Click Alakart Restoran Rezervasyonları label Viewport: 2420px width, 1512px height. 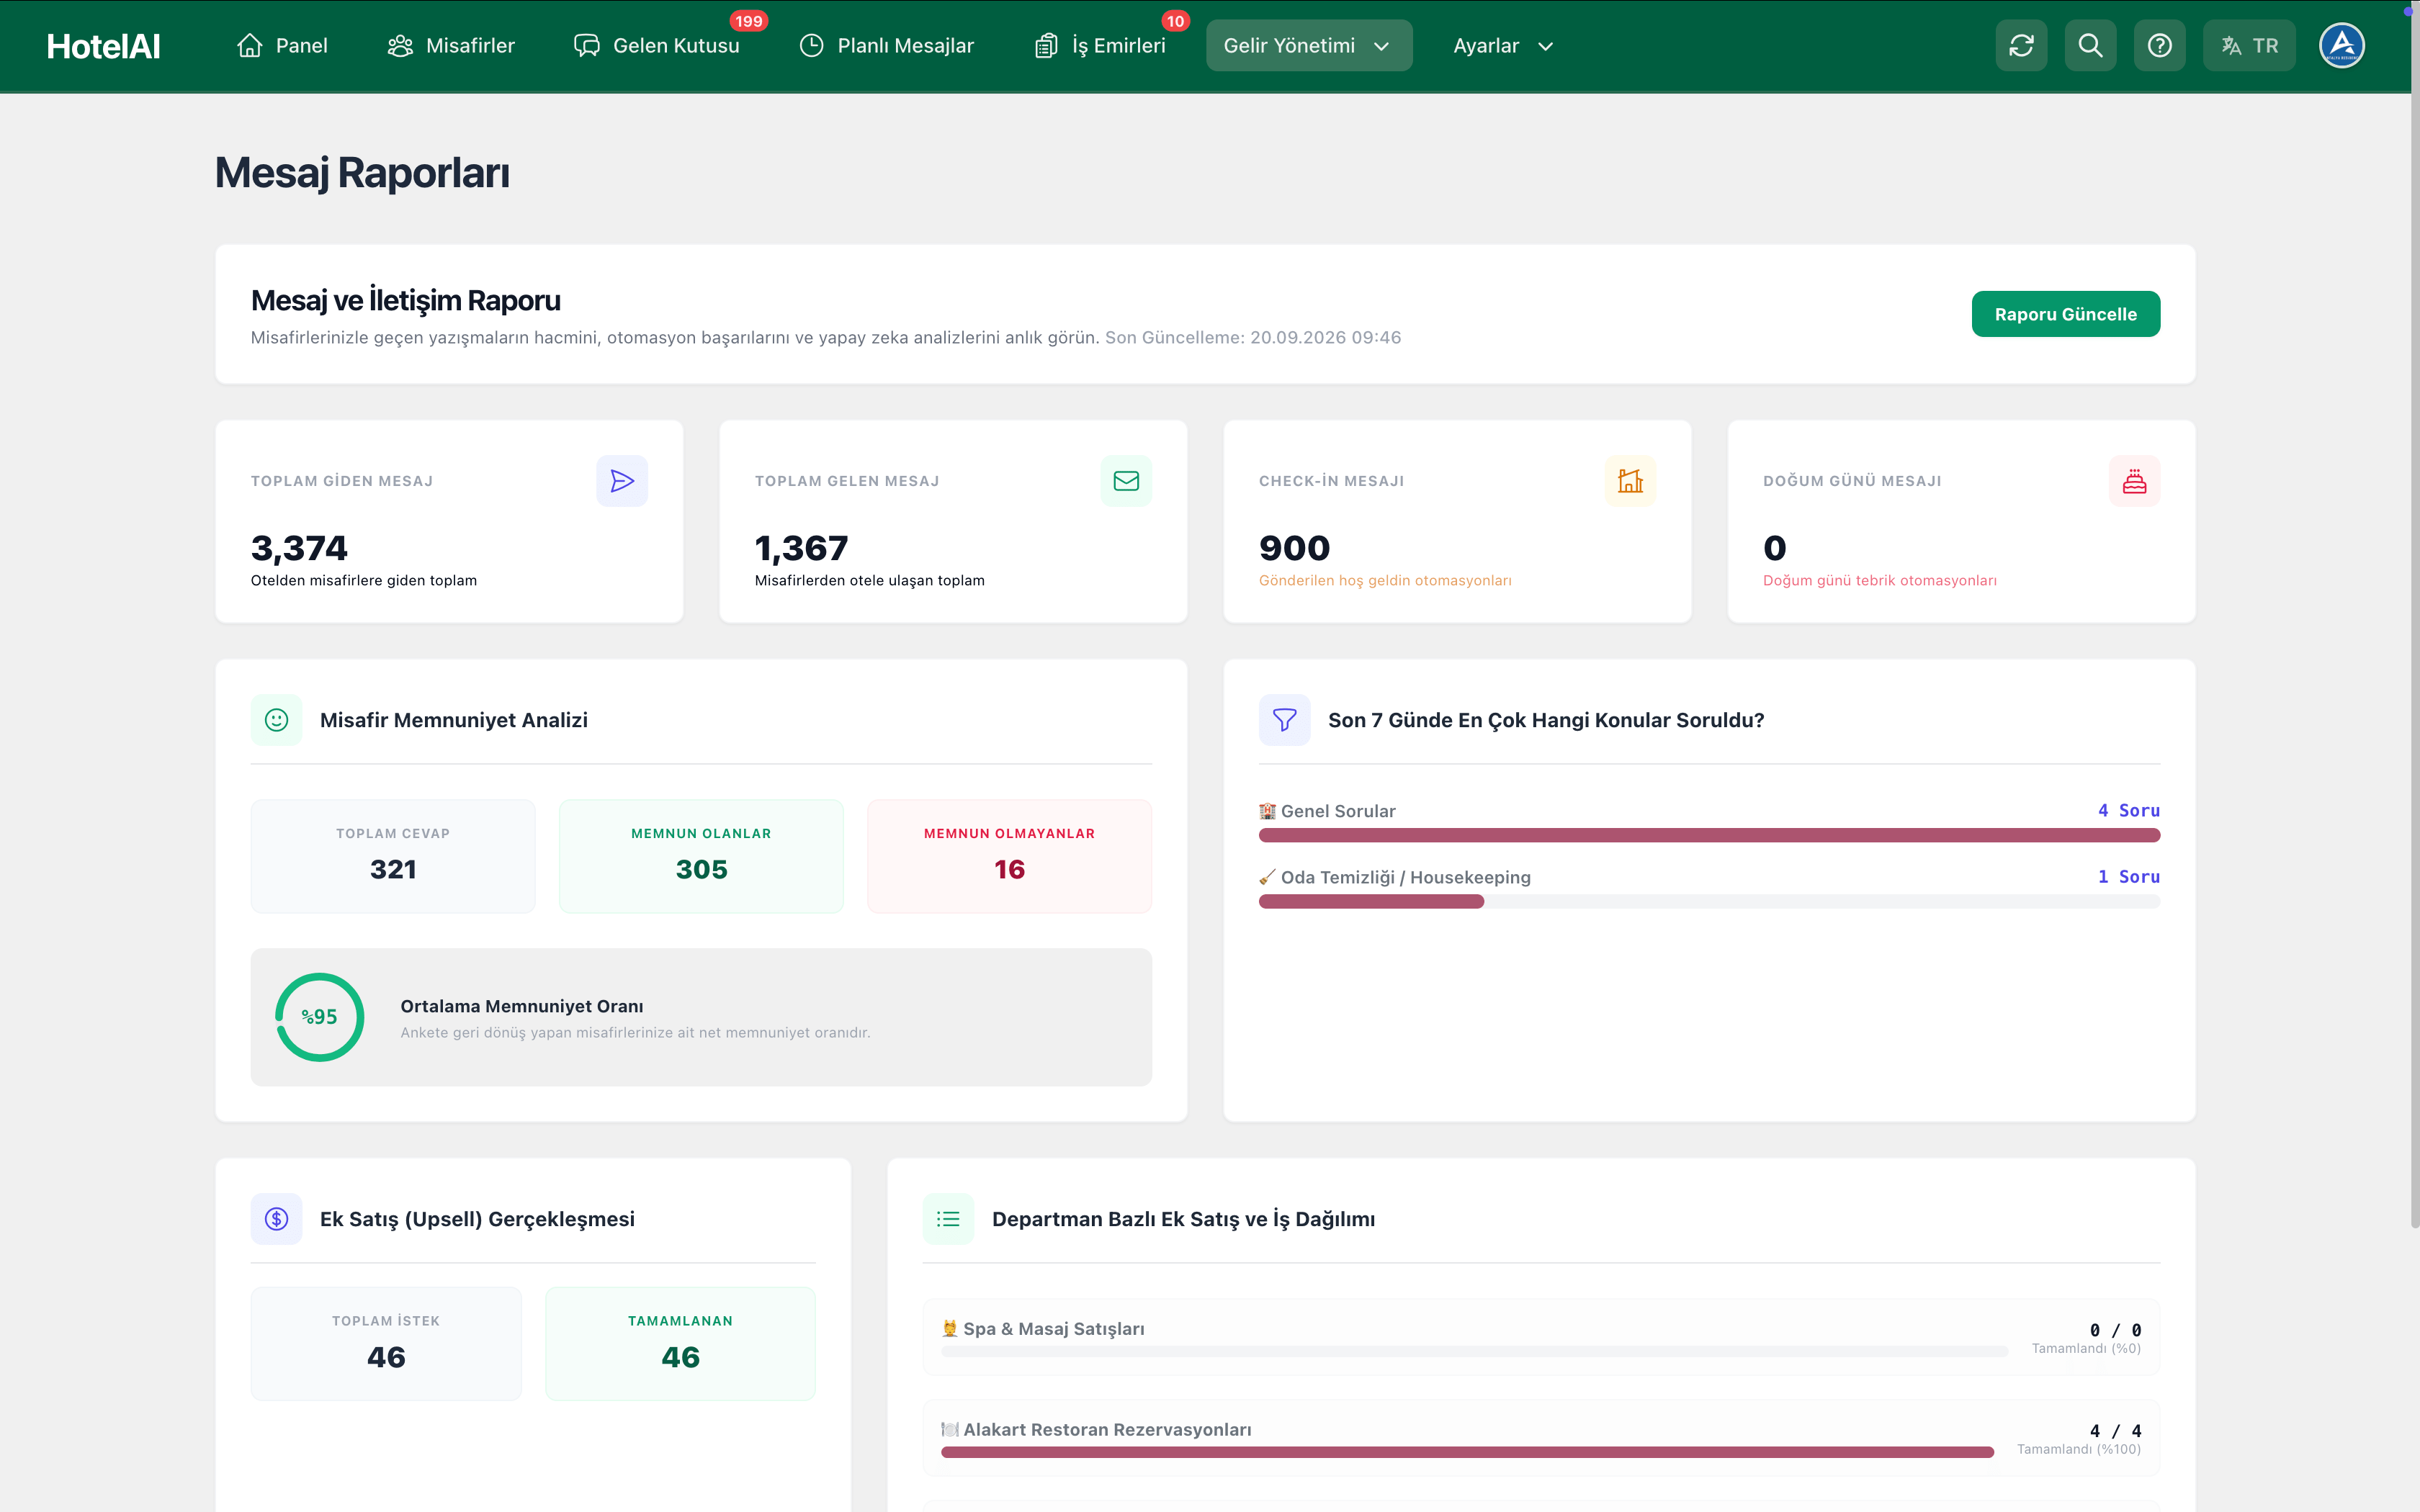1107,1430
